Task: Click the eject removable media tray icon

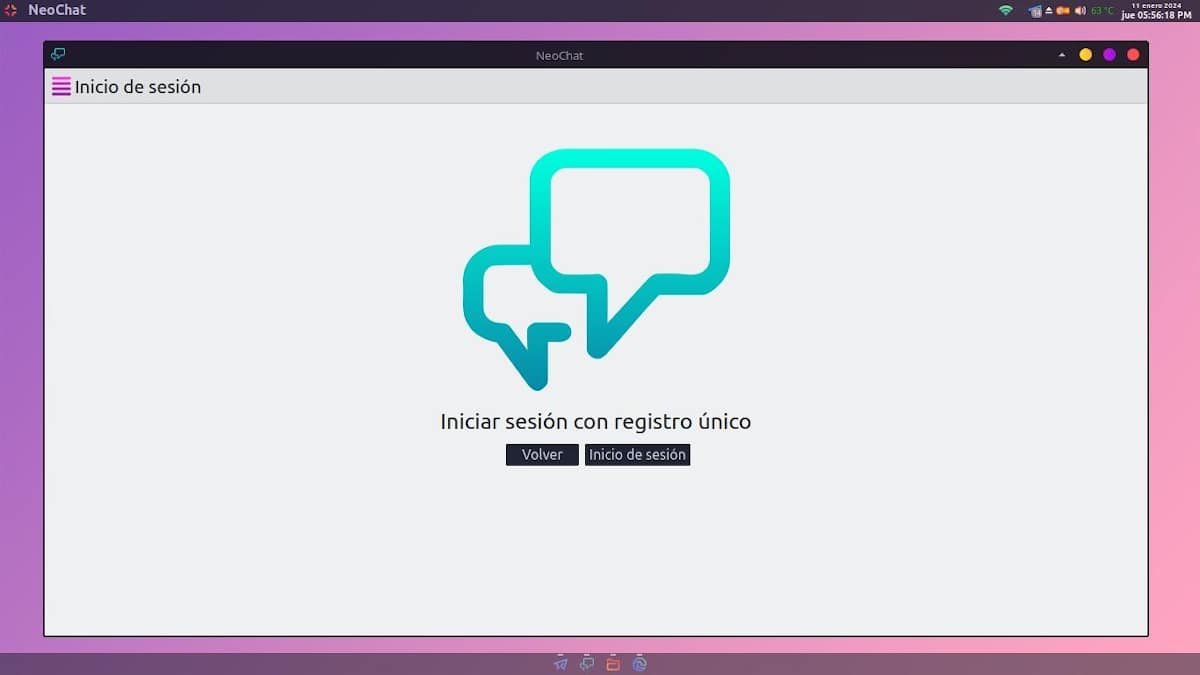Action: click(1047, 10)
